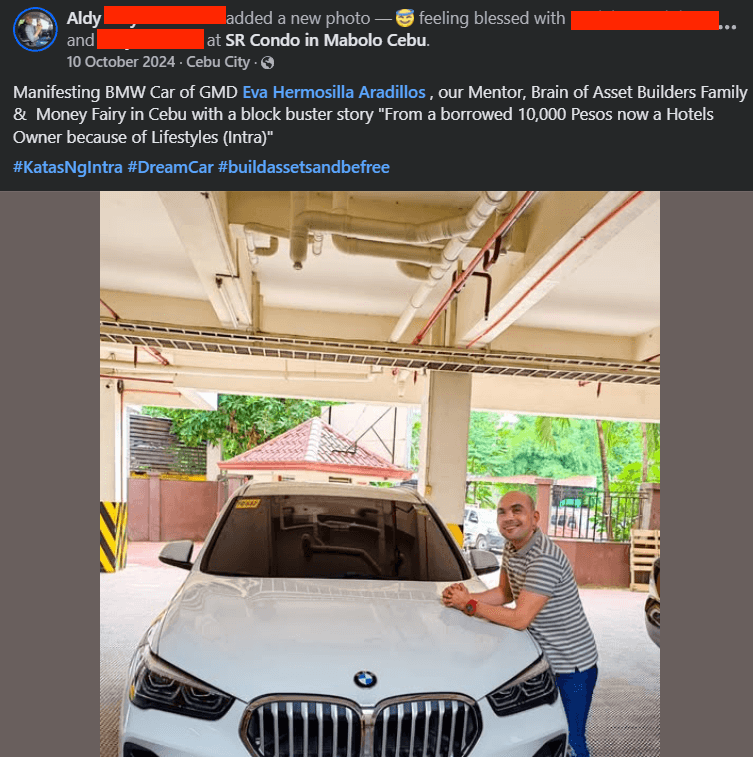Image resolution: width=753 pixels, height=757 pixels.
Task: Open the #DreamCar hashtag
Action: click(x=170, y=167)
